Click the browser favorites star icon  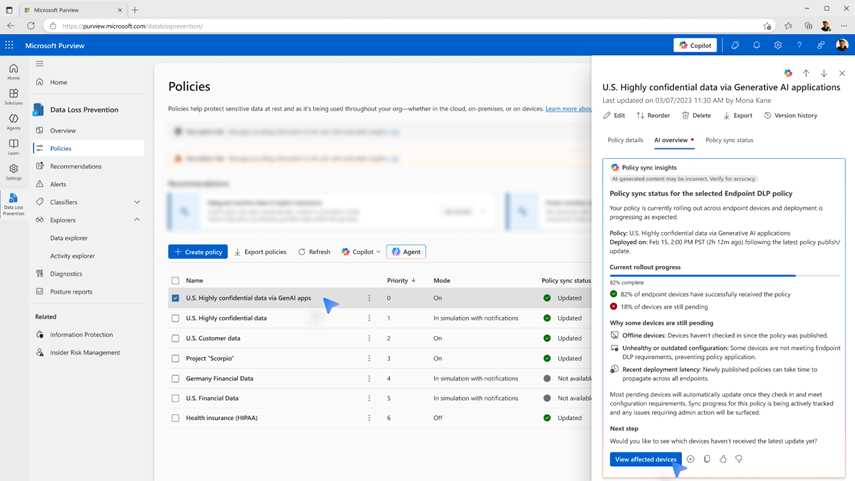pos(767,26)
